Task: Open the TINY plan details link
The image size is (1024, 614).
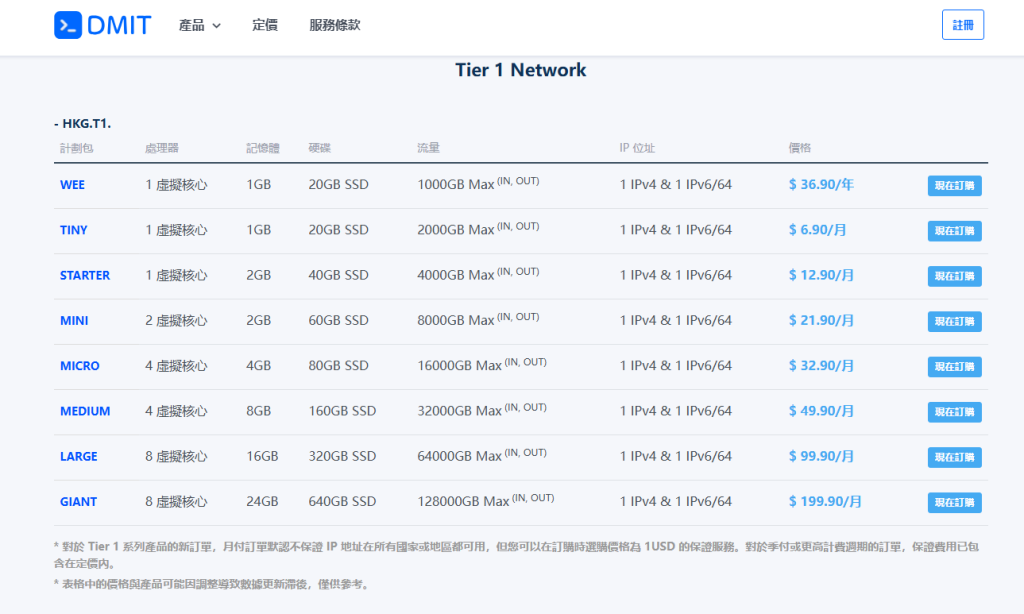Action: click(73, 230)
